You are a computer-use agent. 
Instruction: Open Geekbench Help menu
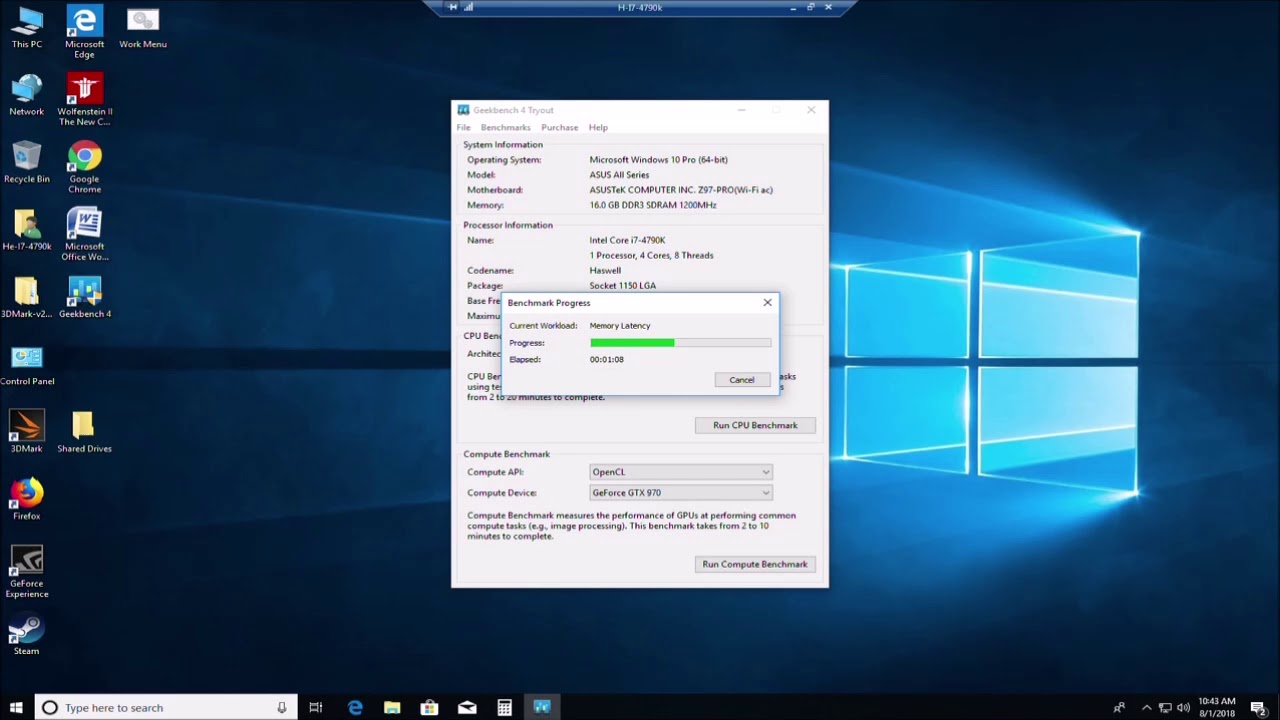(598, 127)
